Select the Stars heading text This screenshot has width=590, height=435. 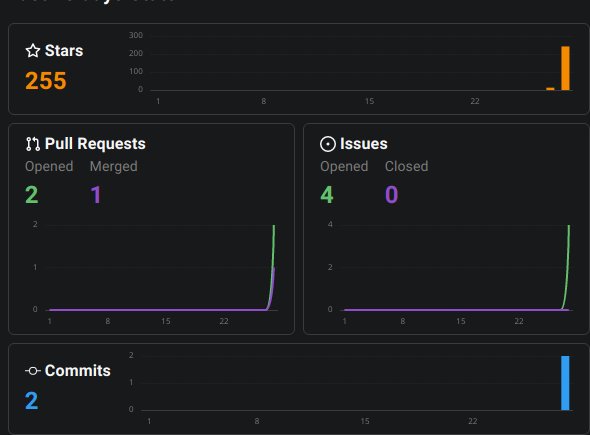[64, 51]
